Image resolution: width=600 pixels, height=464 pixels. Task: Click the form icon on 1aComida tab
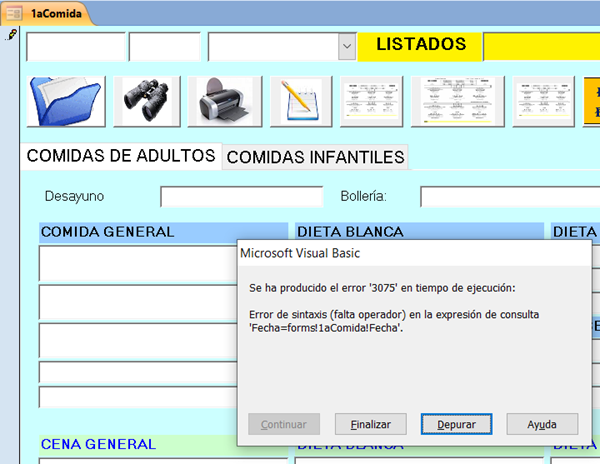pyautogui.click(x=14, y=14)
